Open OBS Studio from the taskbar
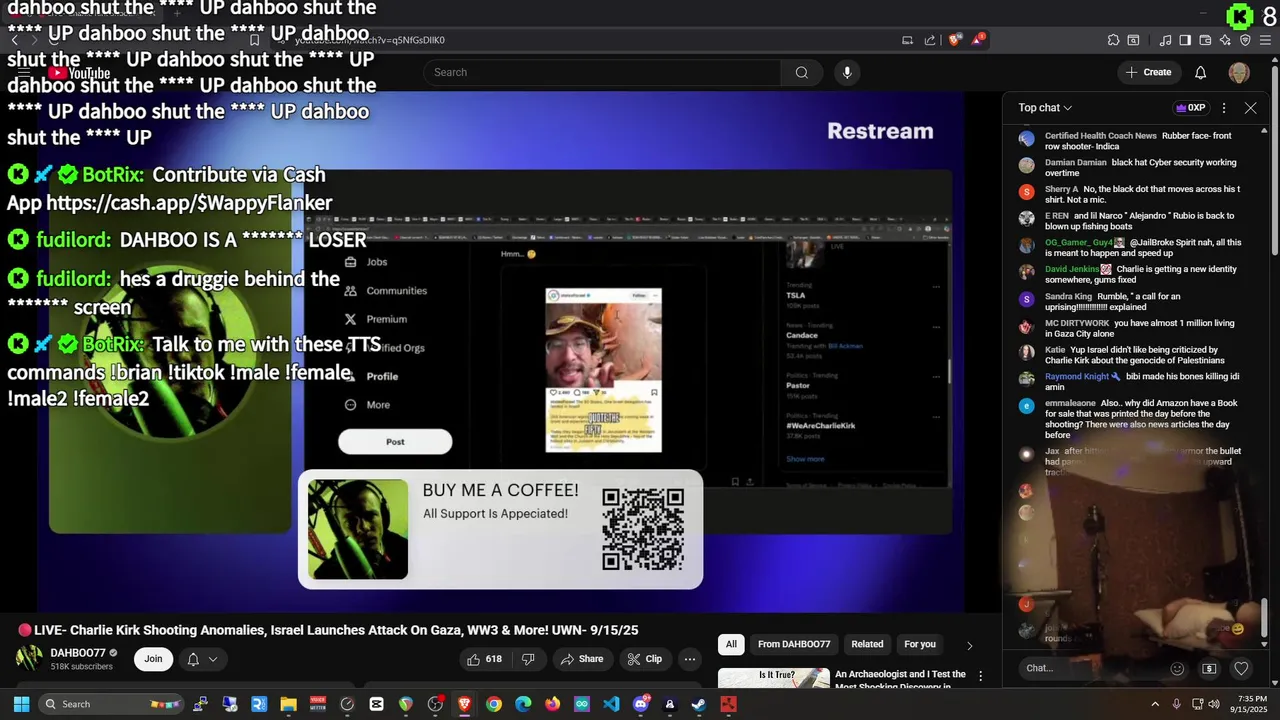The height and width of the screenshot is (720, 1280). (x=435, y=704)
